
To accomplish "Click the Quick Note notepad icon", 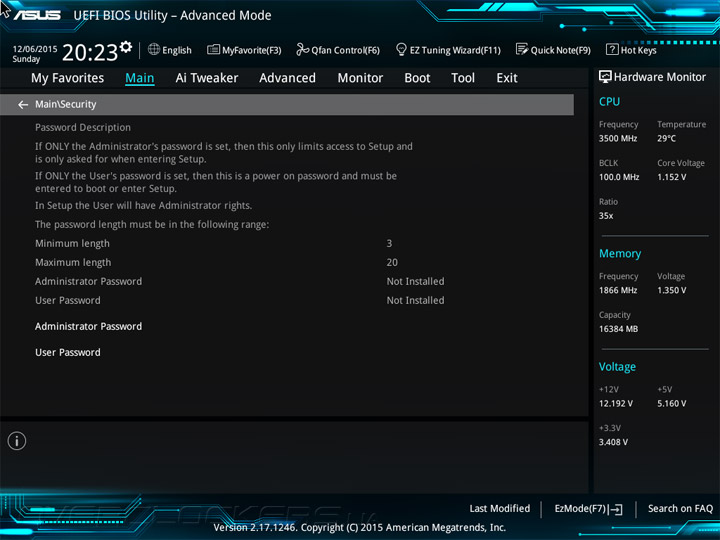I will pyautogui.click(x=522, y=50).
